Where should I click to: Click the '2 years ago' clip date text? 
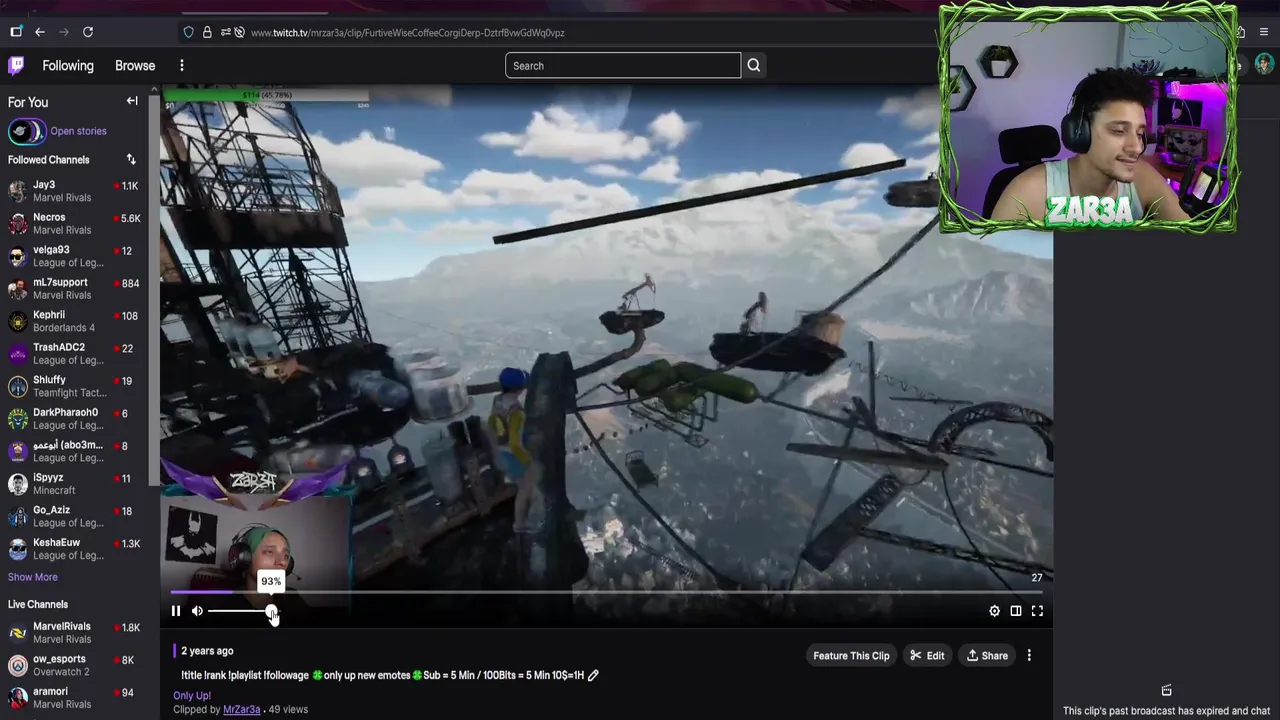(x=207, y=651)
